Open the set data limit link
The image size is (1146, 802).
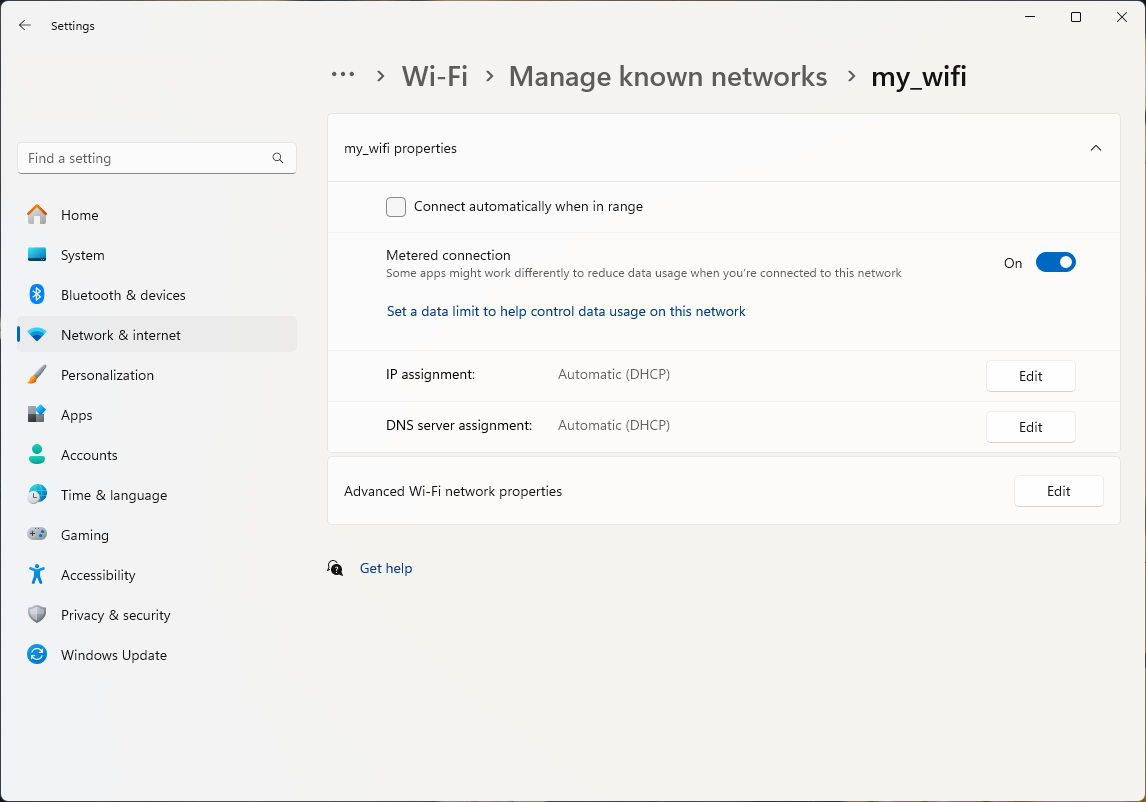tap(566, 311)
